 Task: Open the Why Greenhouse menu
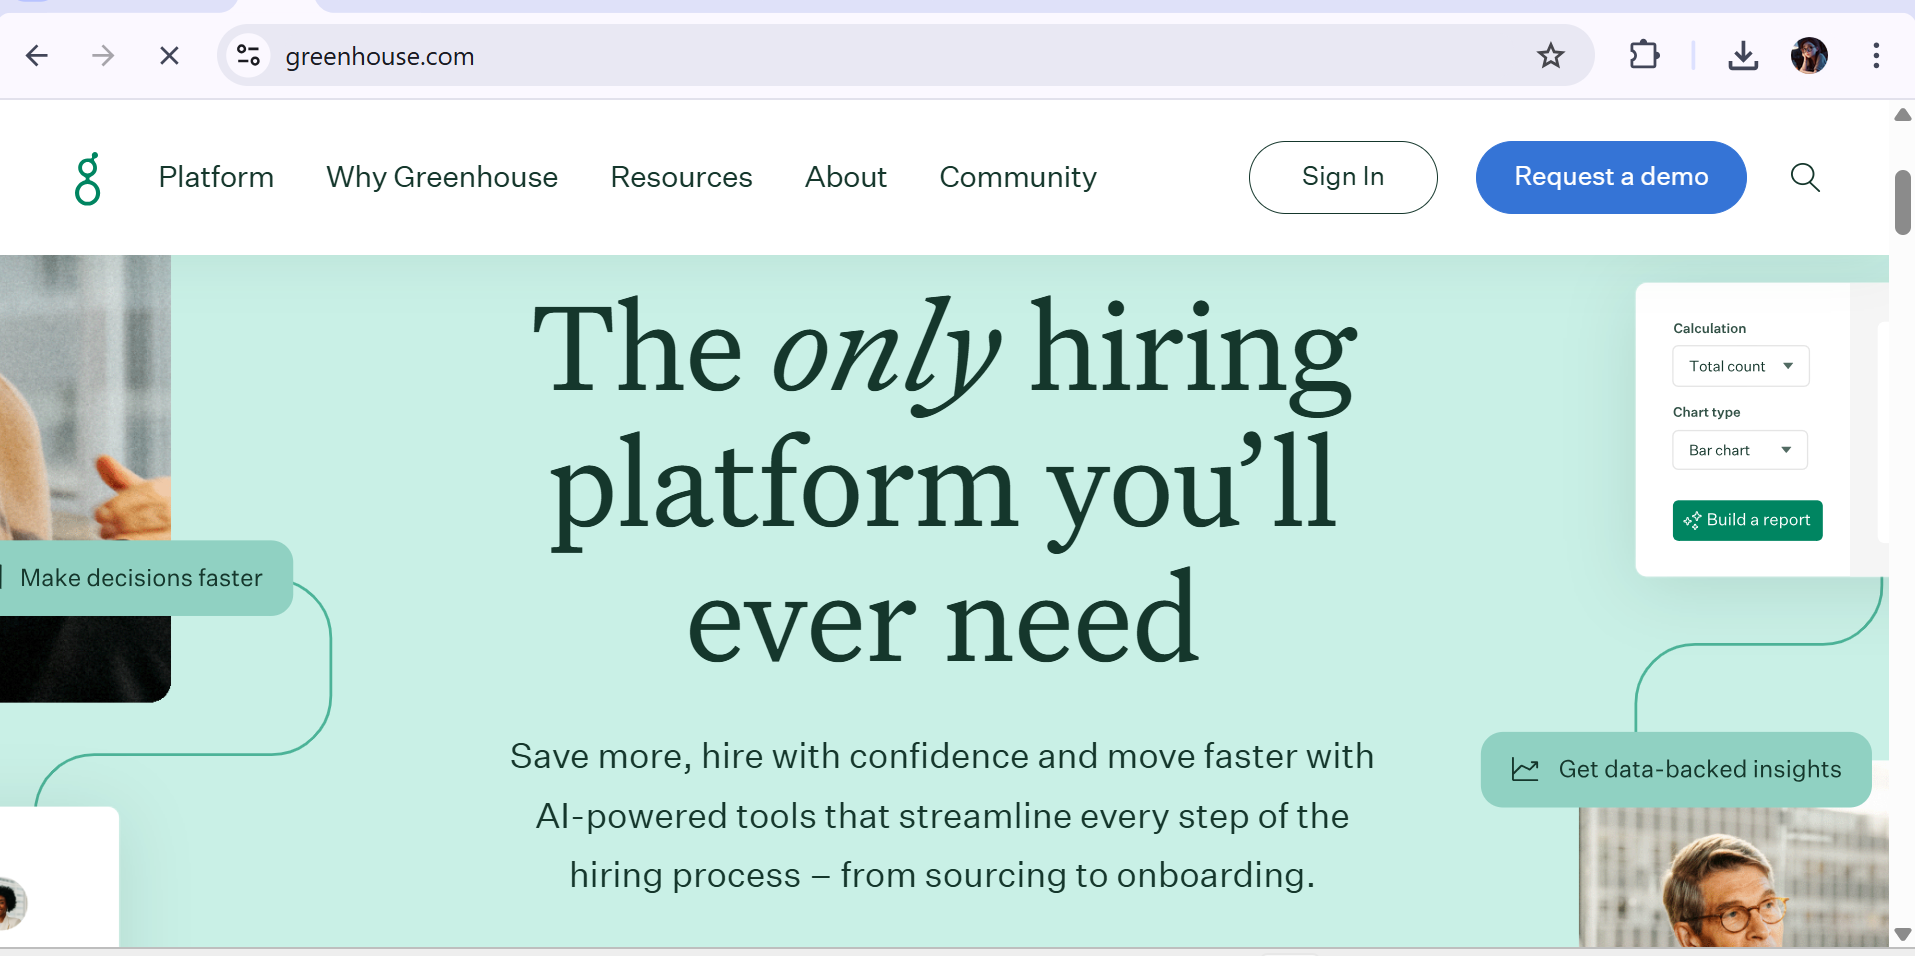point(442,177)
